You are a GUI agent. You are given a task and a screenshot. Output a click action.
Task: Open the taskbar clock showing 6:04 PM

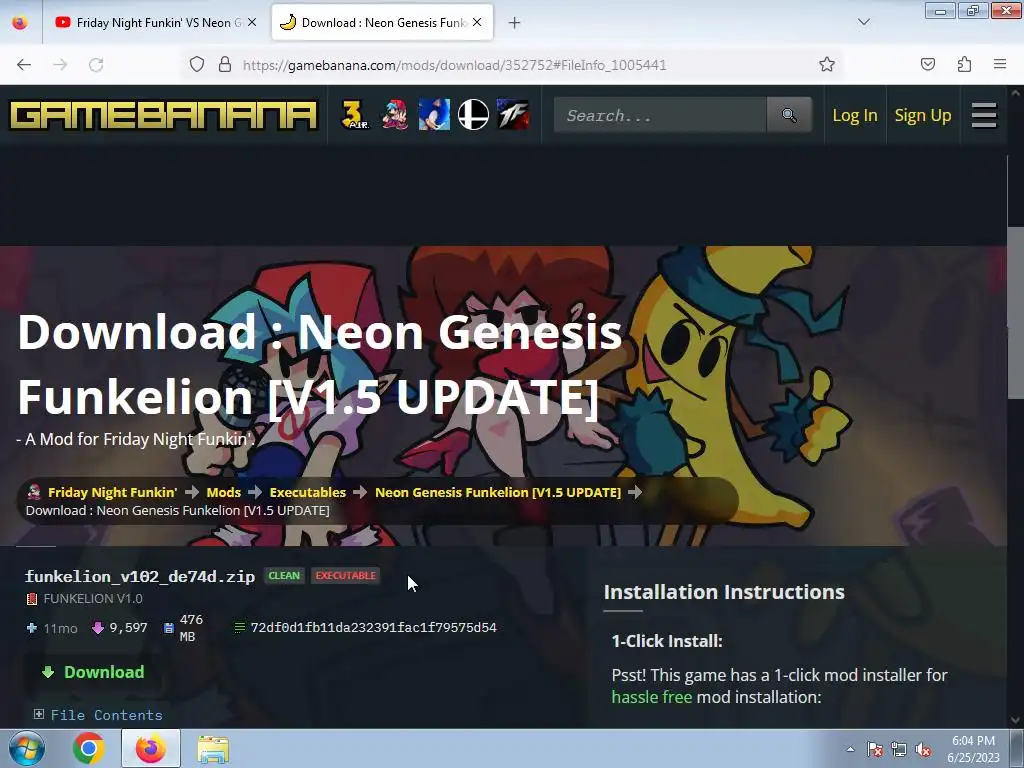(973, 749)
